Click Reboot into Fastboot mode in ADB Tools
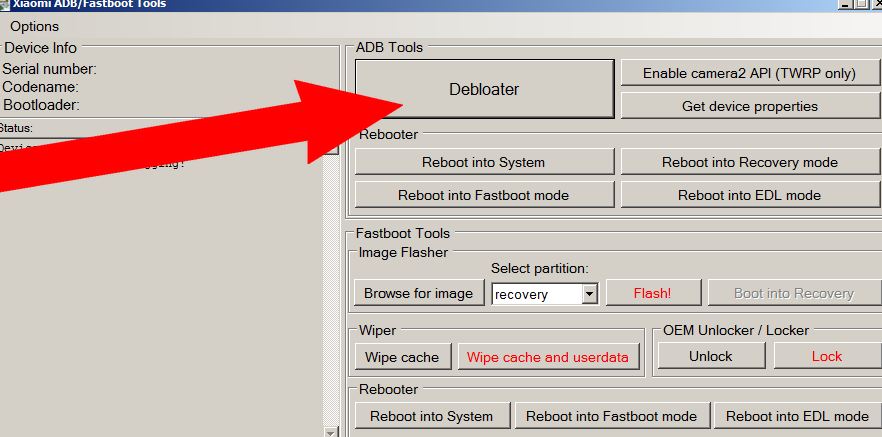Screen dimensions: 882x437 pos(484,195)
